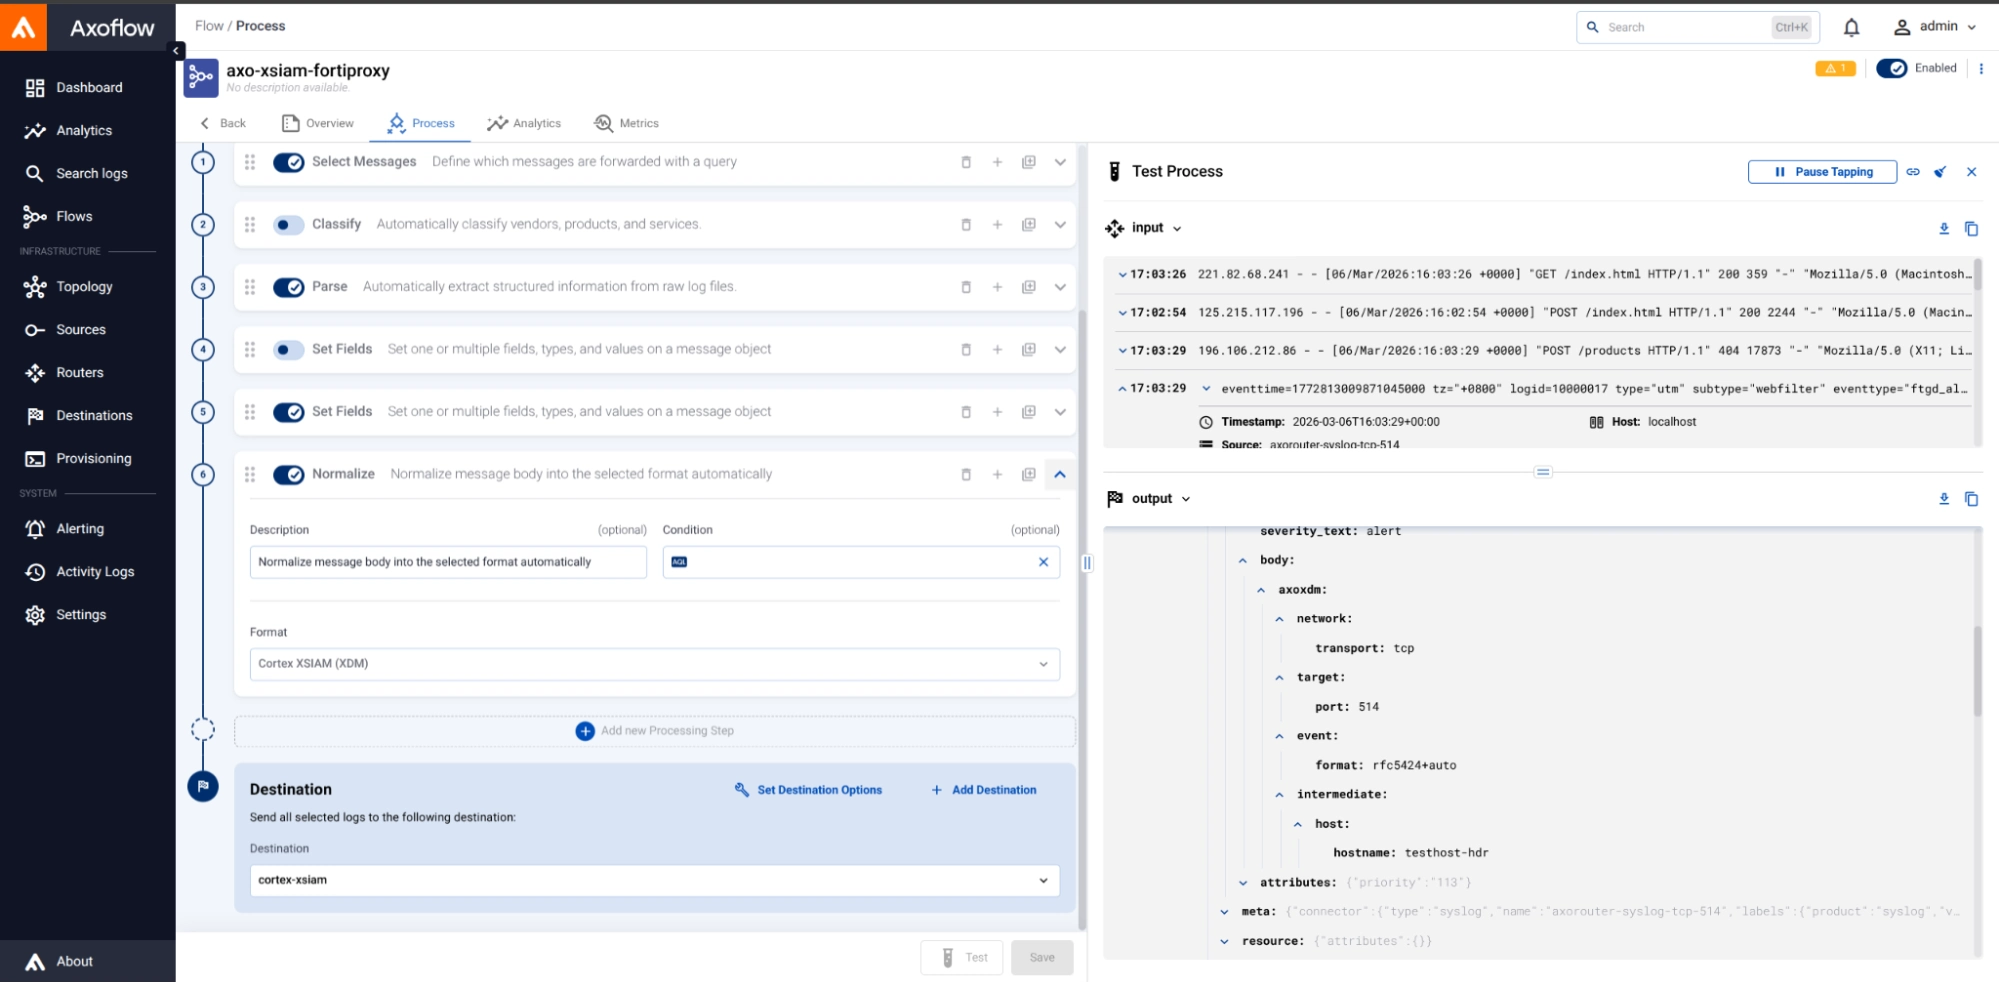Disable the Select Messages step toggle
1999x983 pixels.
tap(289, 162)
